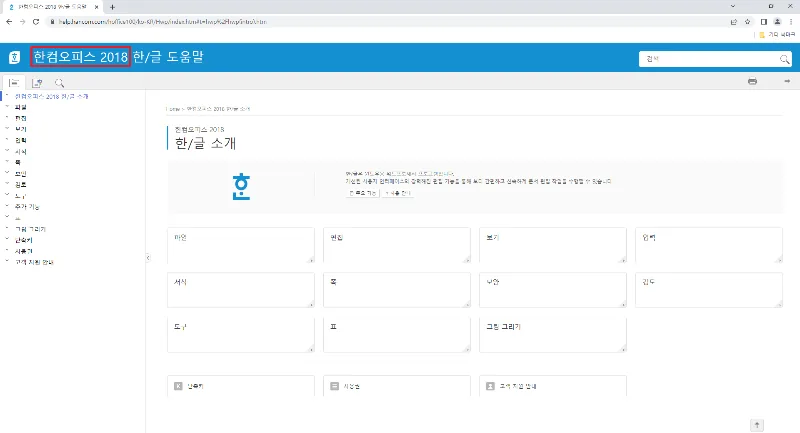Click the share icon in the address bar
The height and width of the screenshot is (433, 800).
coord(734,21)
